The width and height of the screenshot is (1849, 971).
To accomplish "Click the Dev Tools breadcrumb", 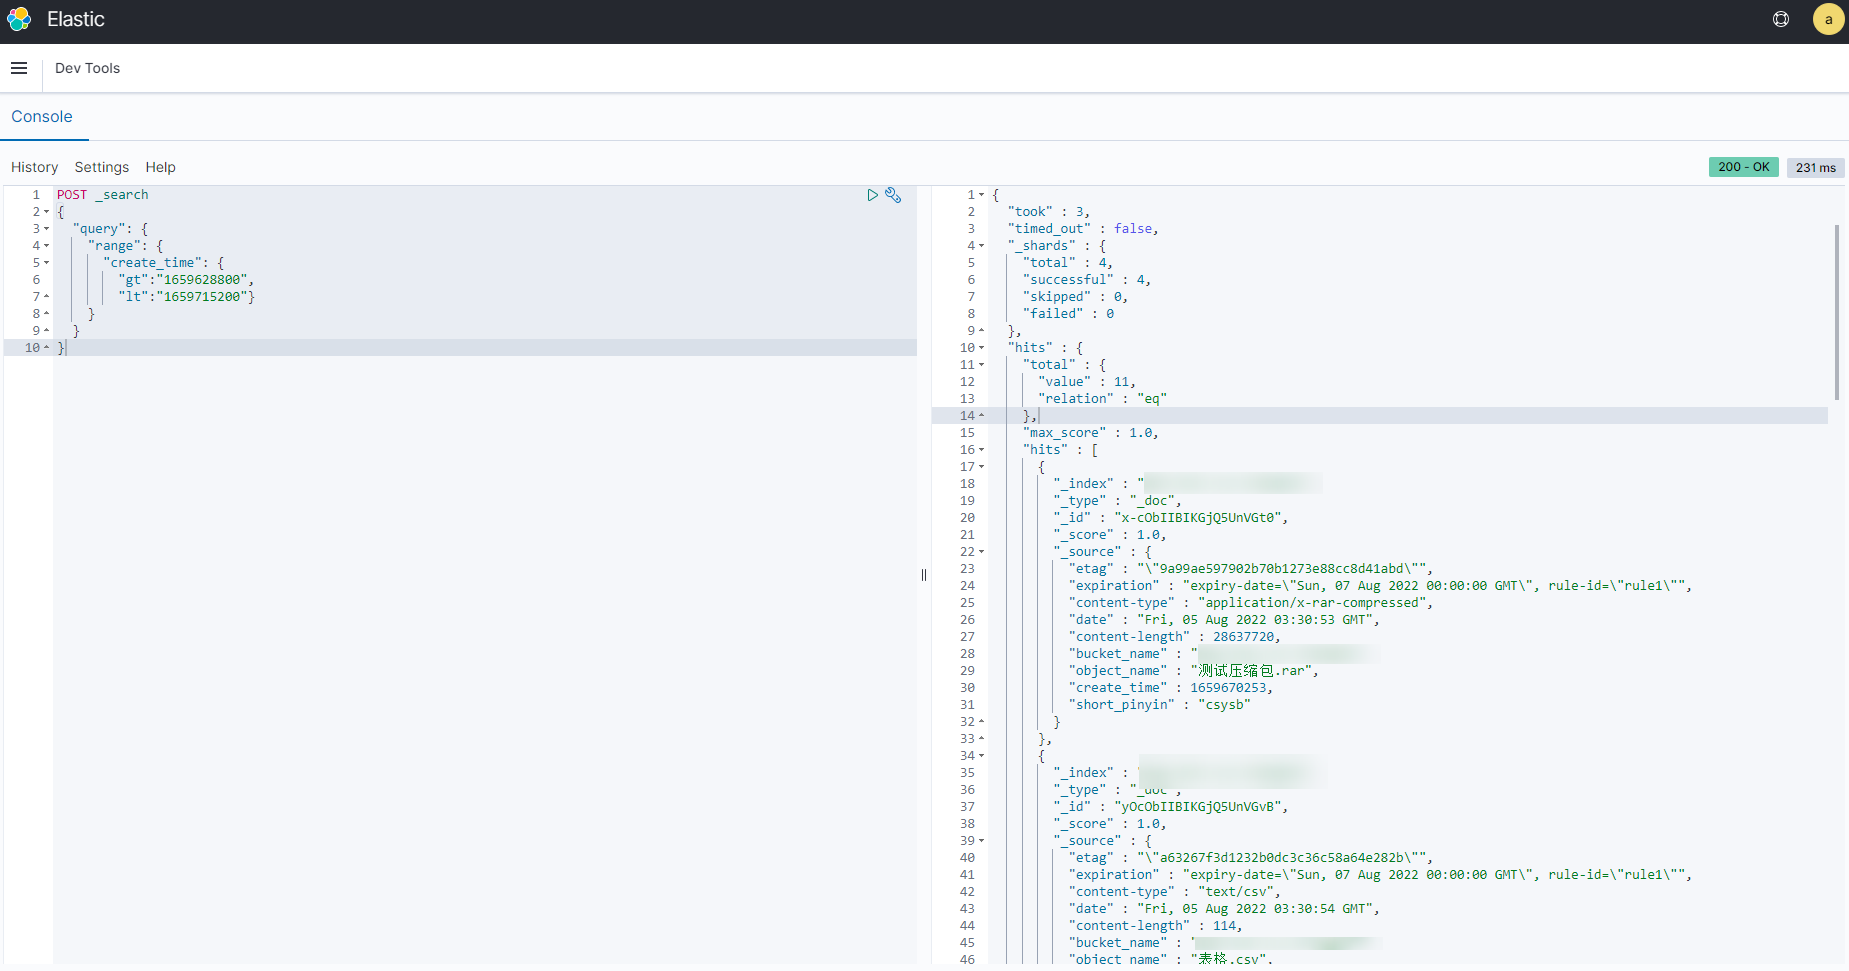I will click(x=87, y=68).
